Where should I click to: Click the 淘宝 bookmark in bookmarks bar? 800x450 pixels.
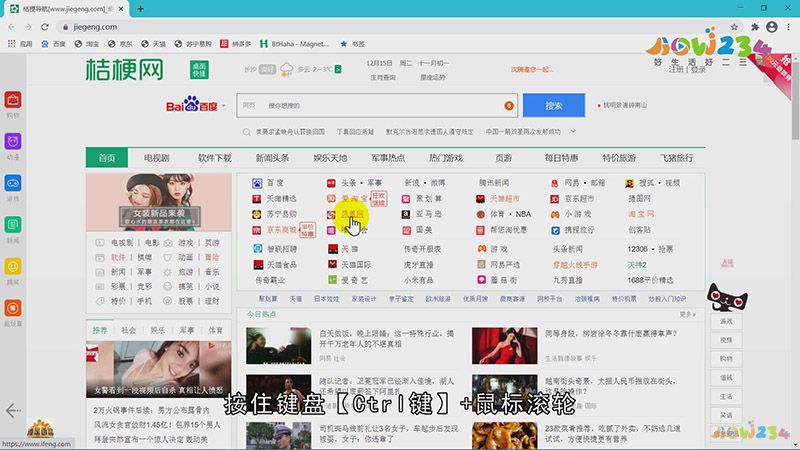click(87, 44)
